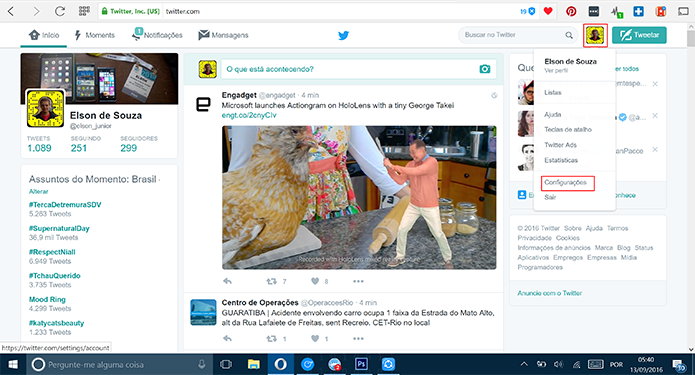
Task: Choose Sair to log out
Action: click(550, 197)
